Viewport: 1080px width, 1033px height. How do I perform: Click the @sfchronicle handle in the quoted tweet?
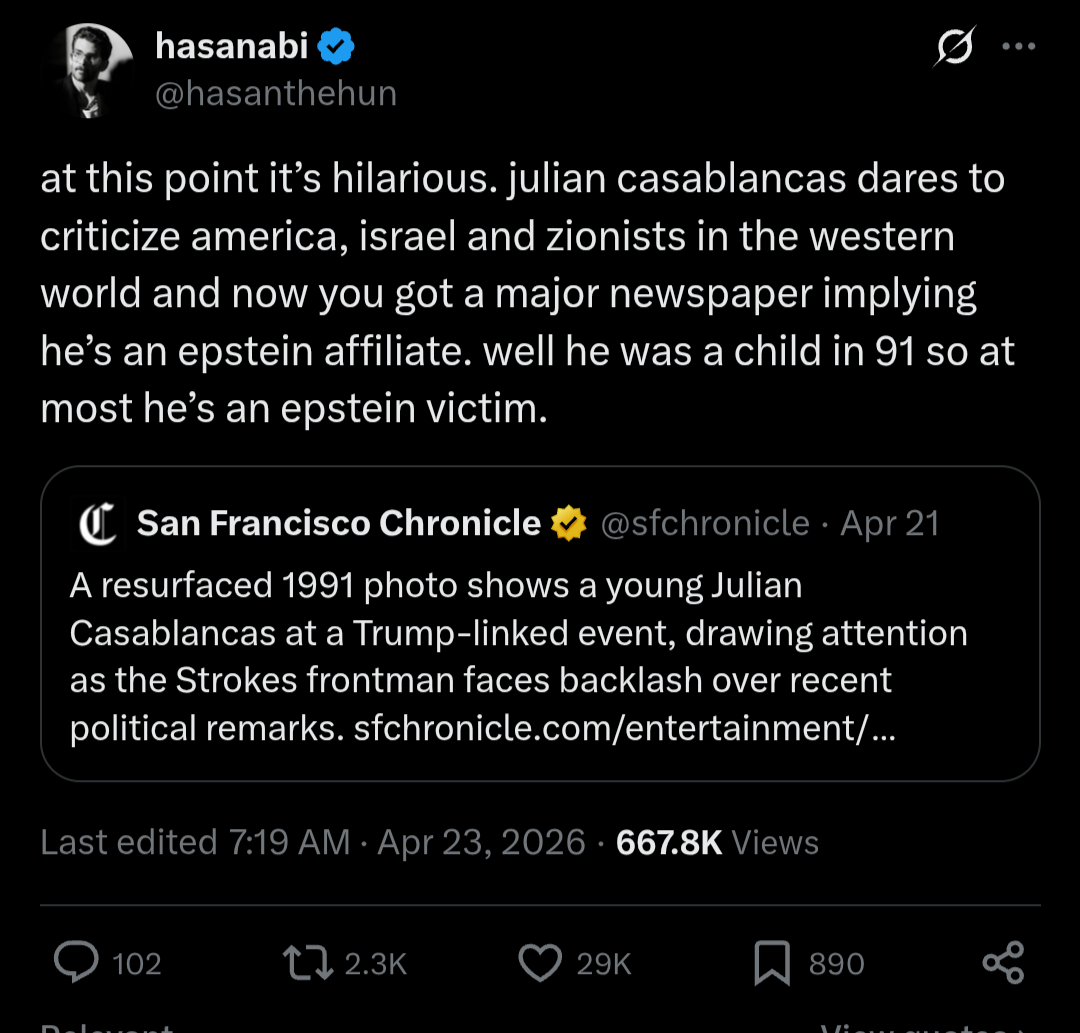pos(704,523)
